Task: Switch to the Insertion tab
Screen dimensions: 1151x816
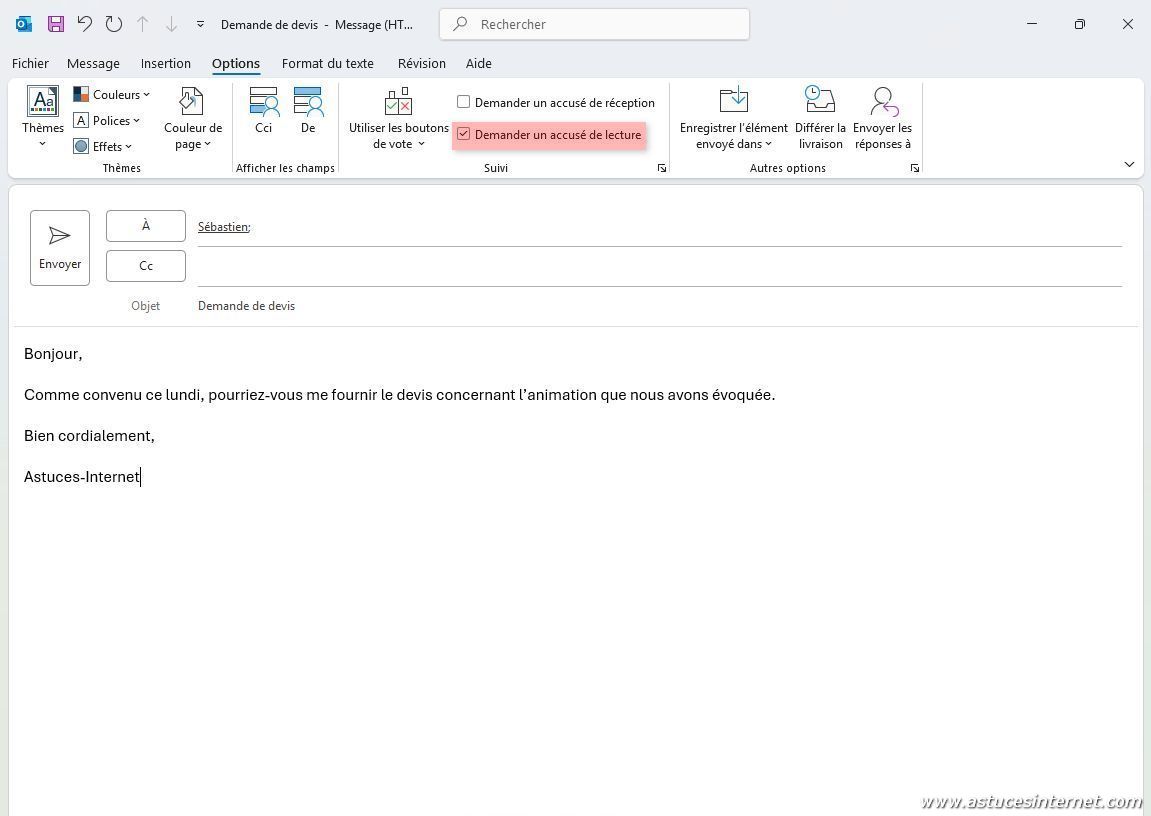Action: [x=165, y=63]
